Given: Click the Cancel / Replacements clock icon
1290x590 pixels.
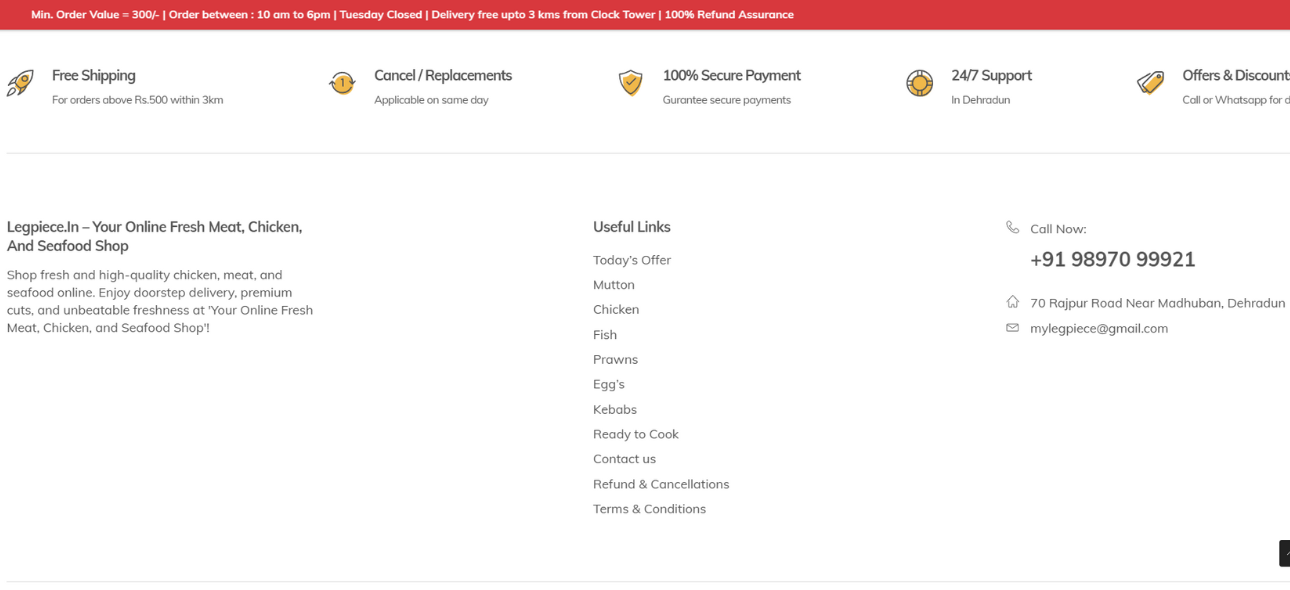Looking at the screenshot, I should [342, 84].
